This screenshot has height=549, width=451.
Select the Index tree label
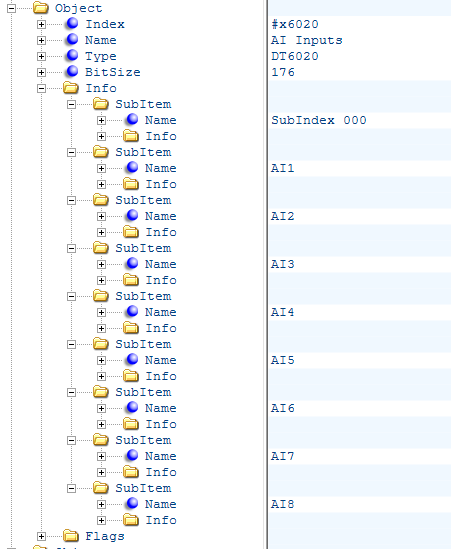[105, 24]
